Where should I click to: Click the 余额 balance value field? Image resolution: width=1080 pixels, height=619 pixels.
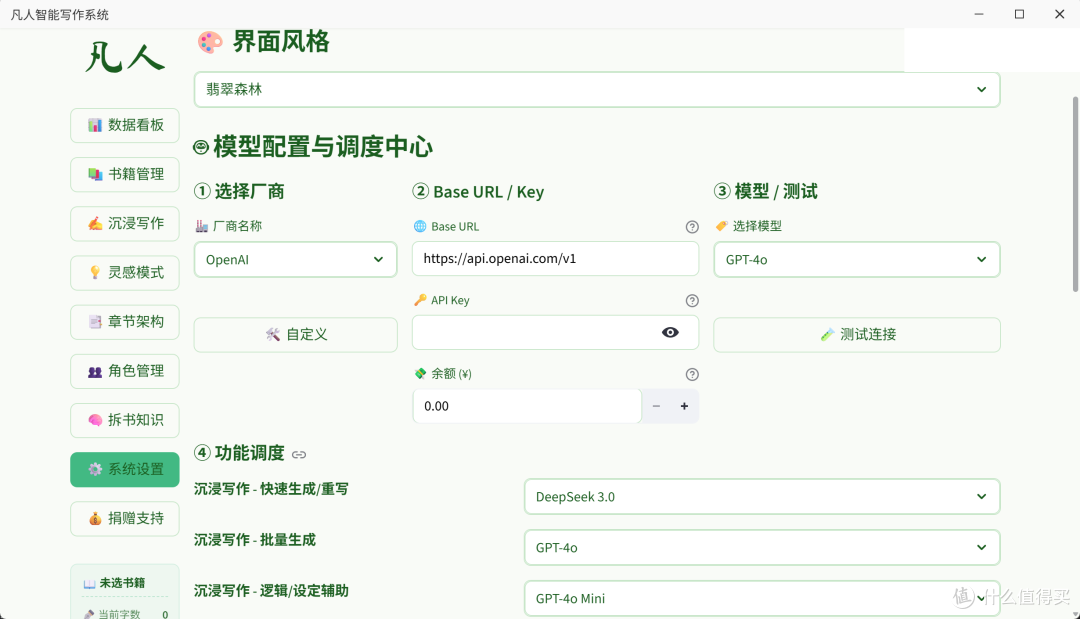(527, 406)
